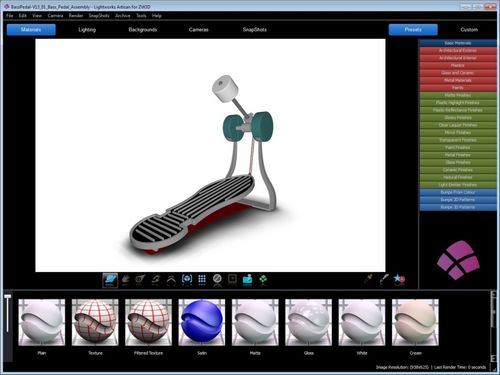Screen dimensions: 500x375
Task: Open the Camera menu
Action: (55, 16)
